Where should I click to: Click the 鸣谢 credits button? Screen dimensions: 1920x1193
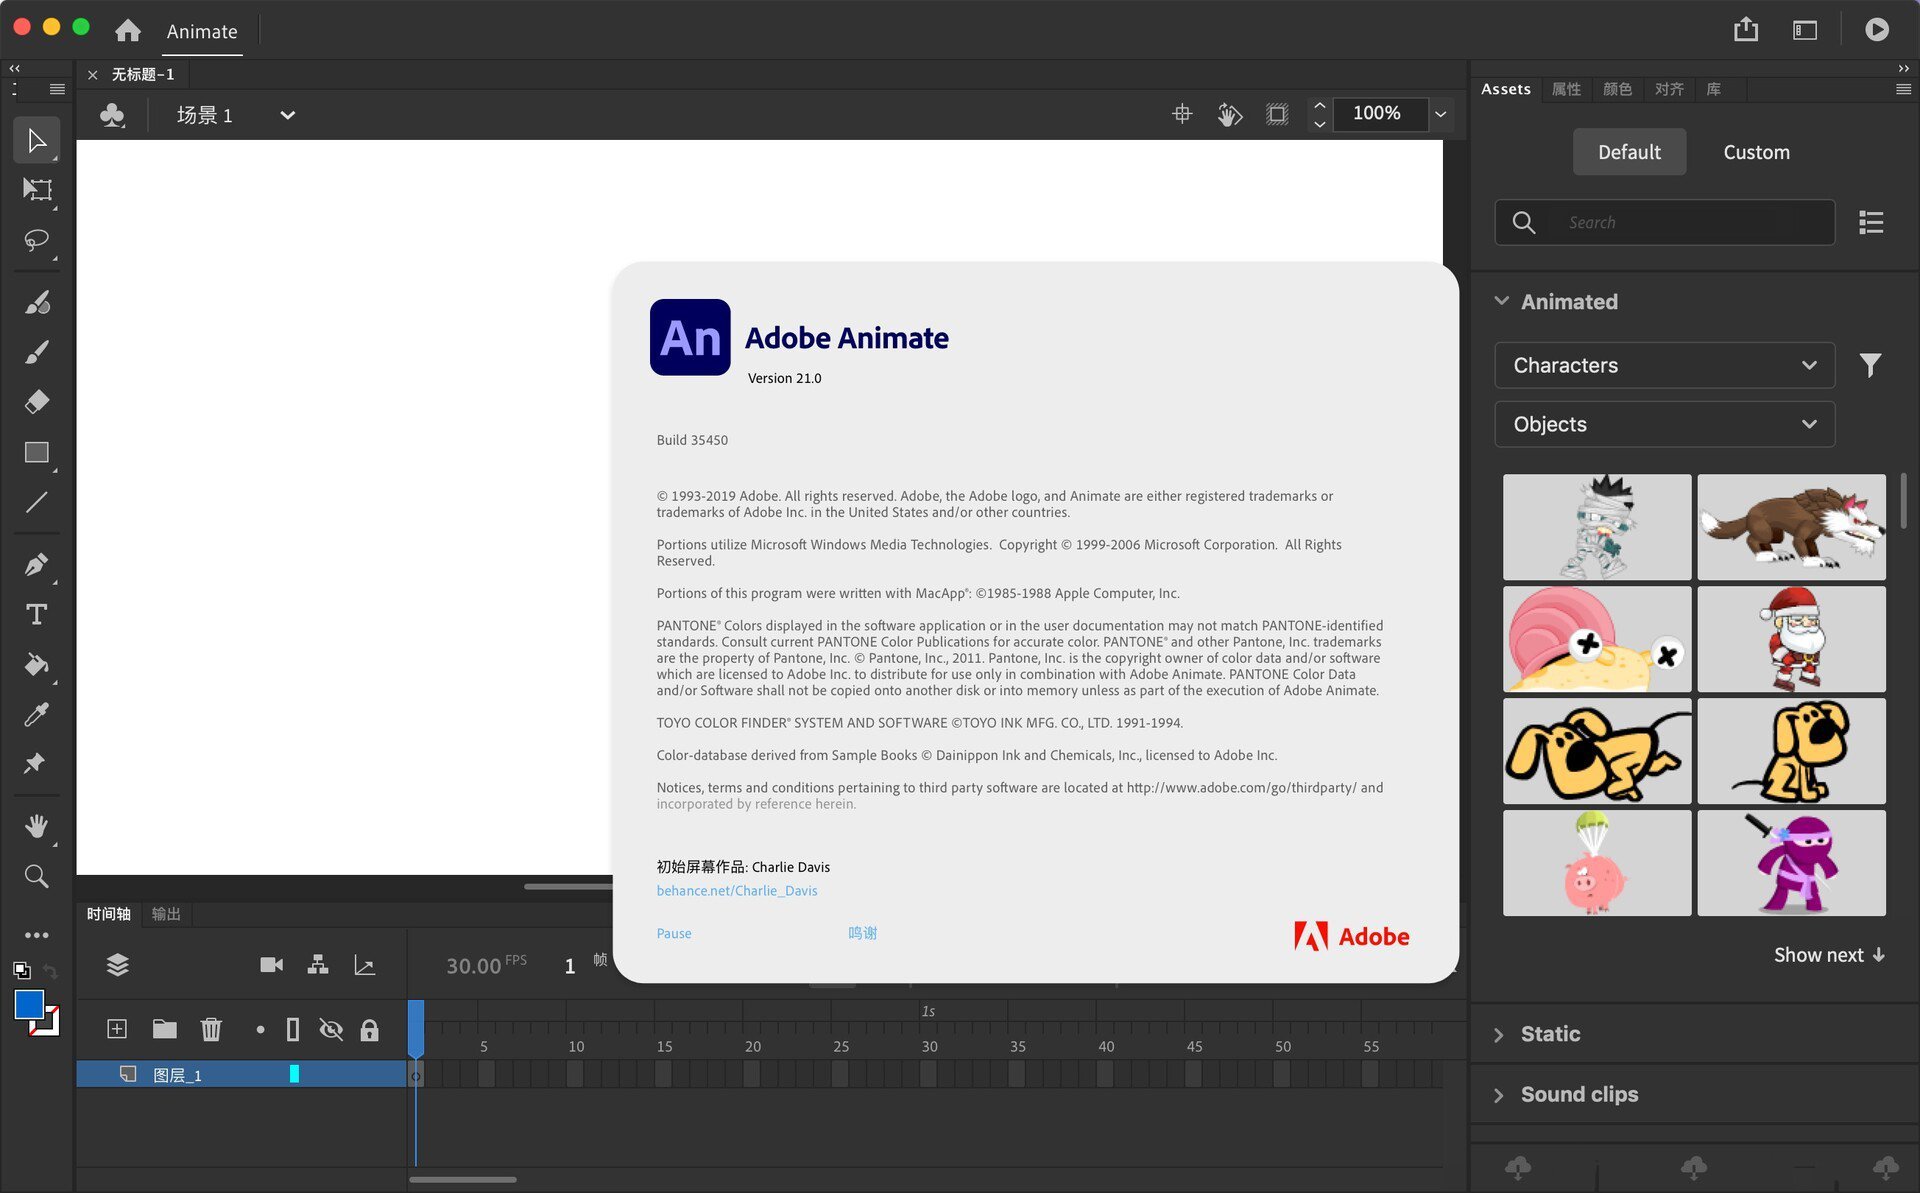[862, 933]
